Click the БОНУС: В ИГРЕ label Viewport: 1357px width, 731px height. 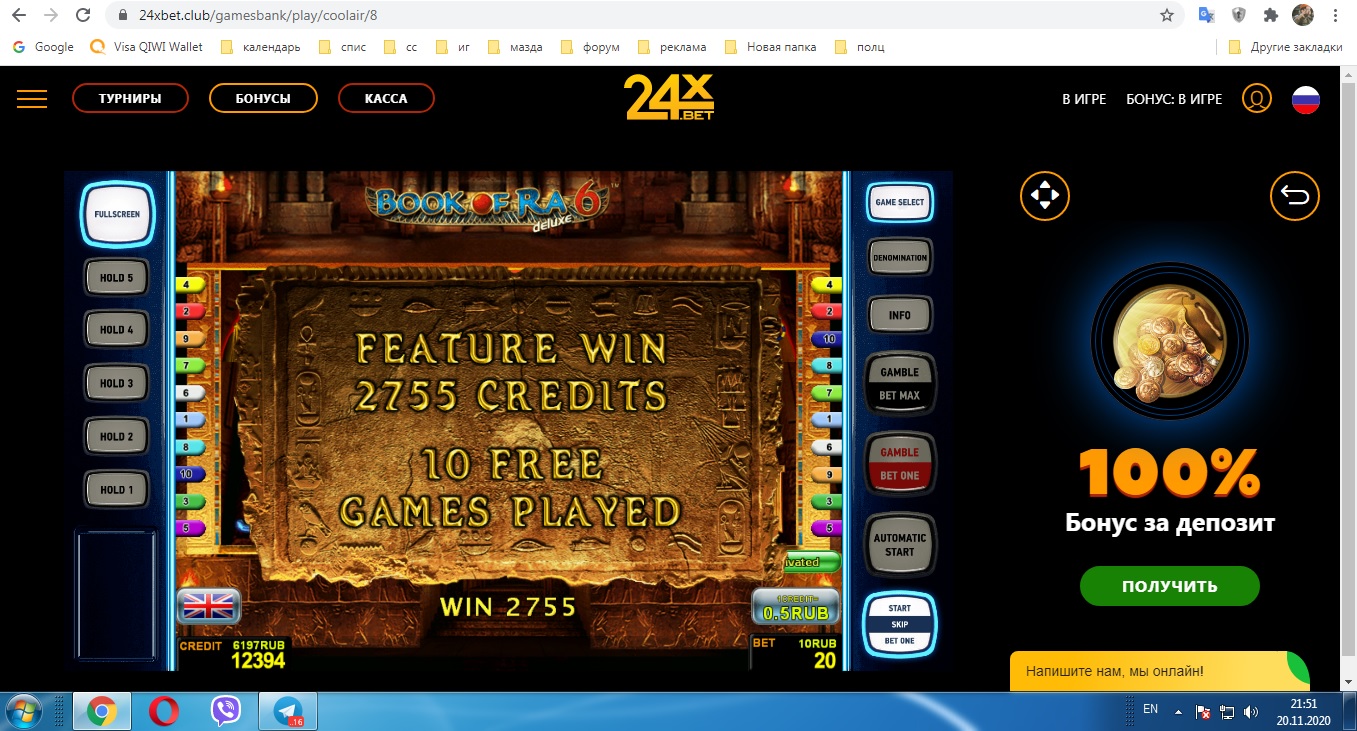(1174, 99)
